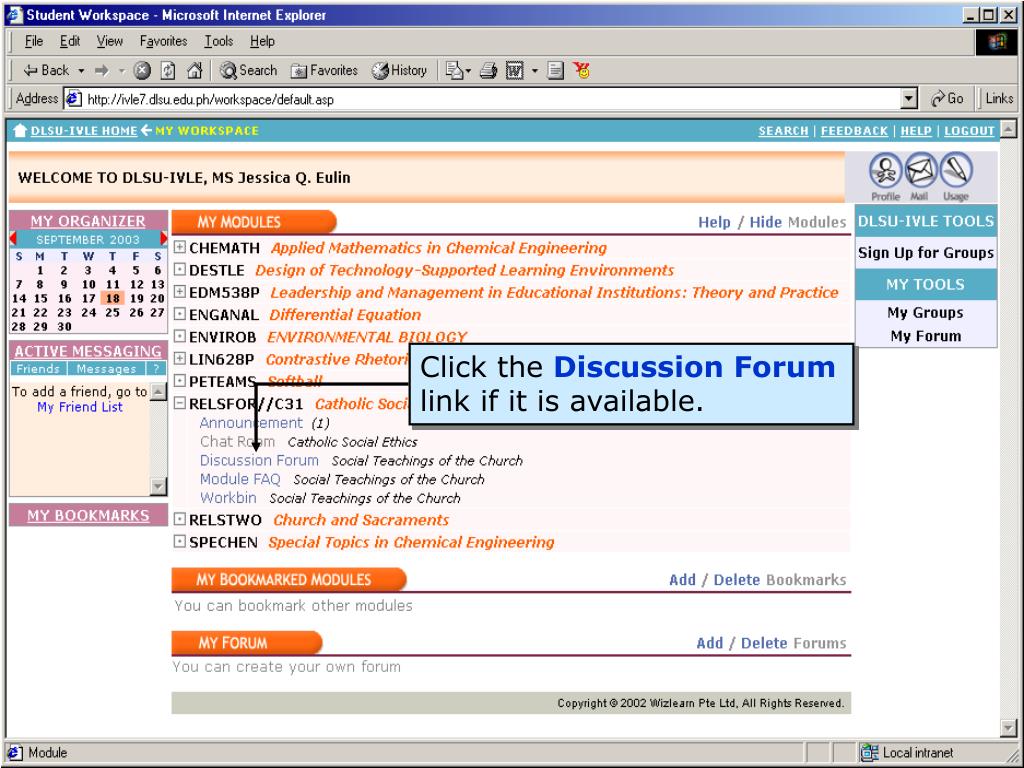Open the Favorites pane from the toolbar

[325, 71]
